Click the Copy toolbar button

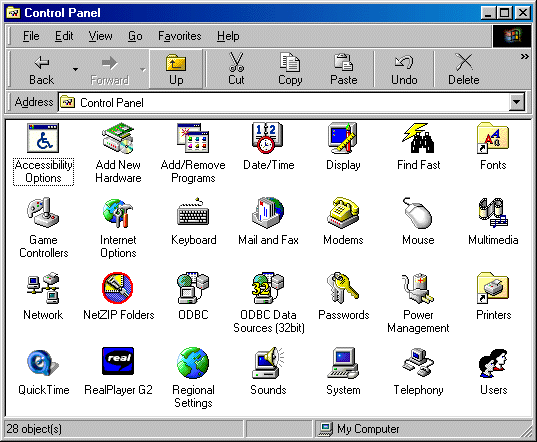click(x=290, y=70)
